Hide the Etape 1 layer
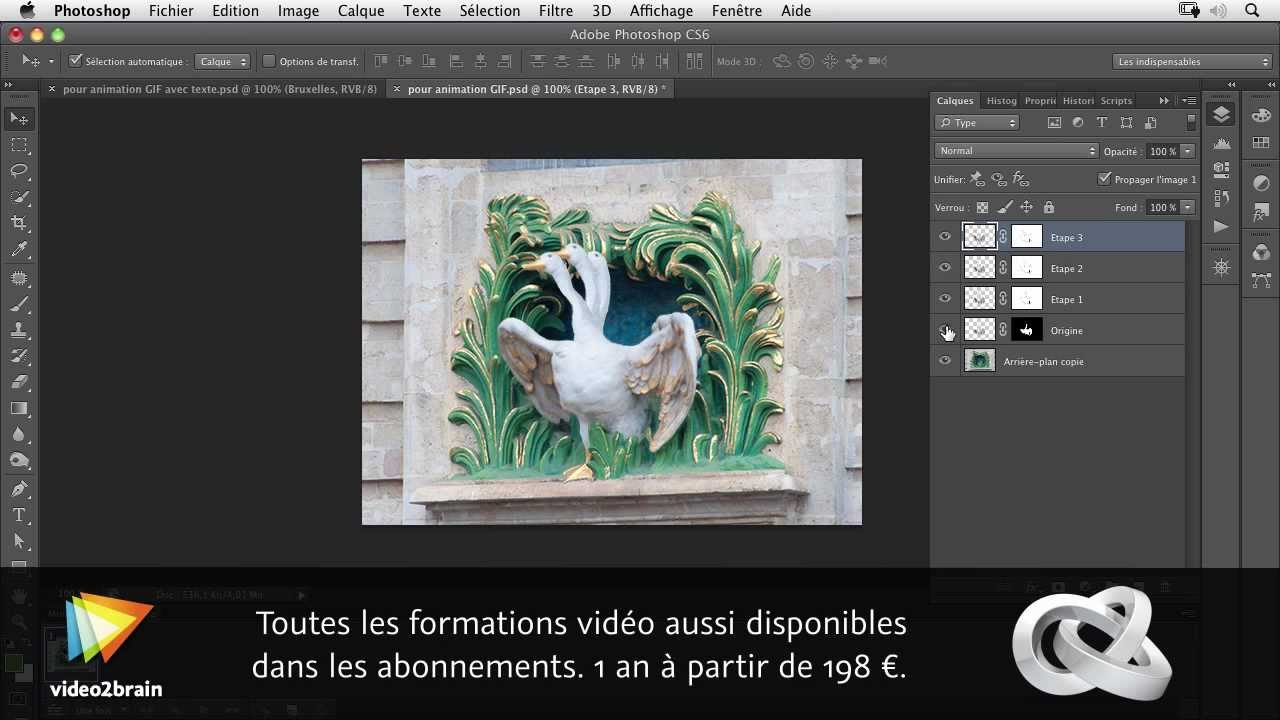 (945, 299)
